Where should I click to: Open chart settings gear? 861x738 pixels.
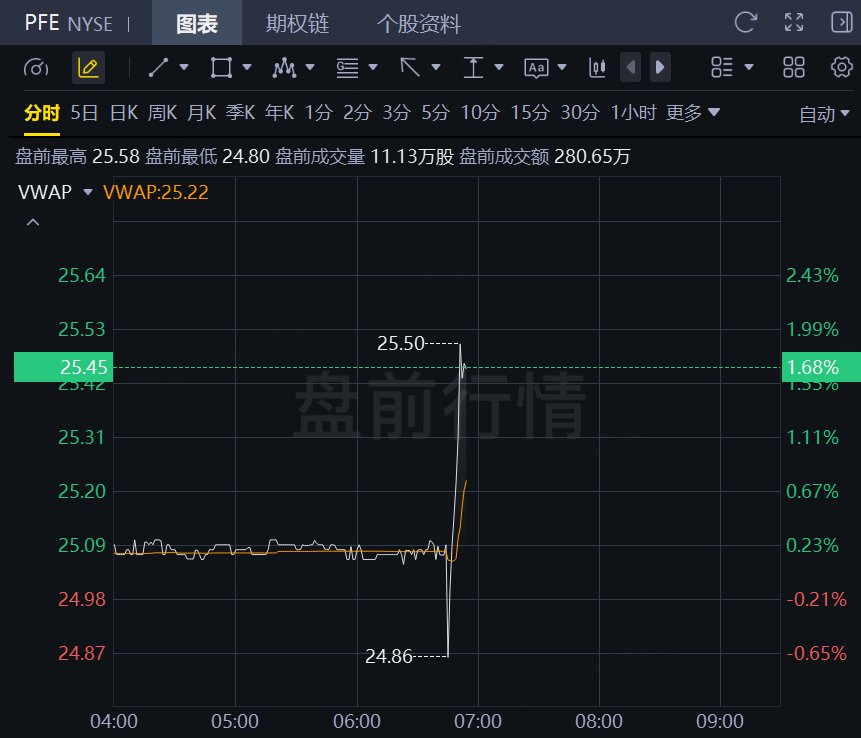pyautogui.click(x=841, y=68)
